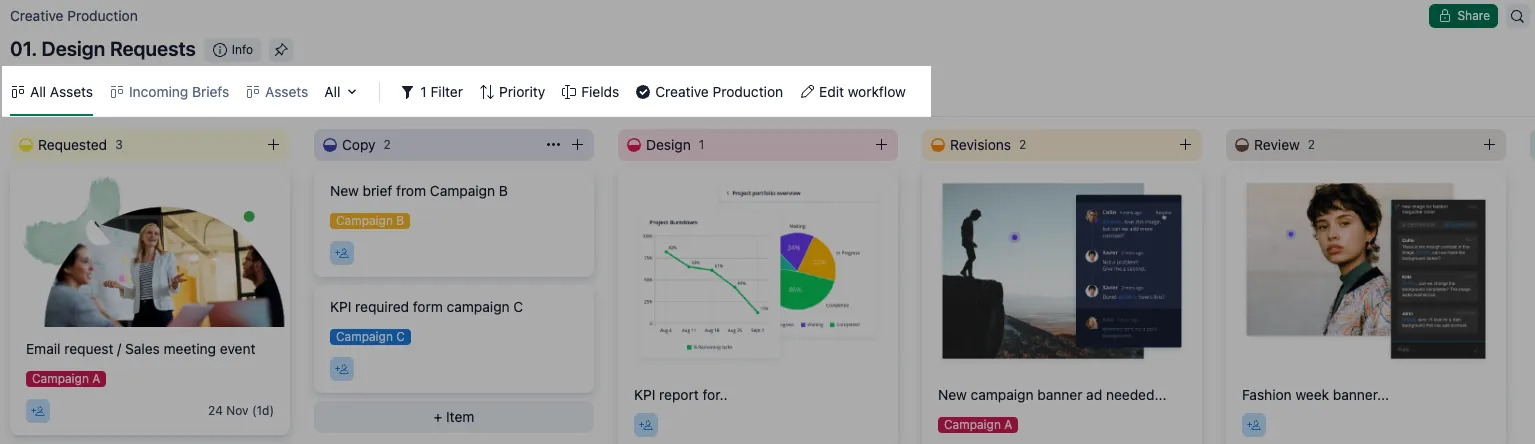Select the Campaign C colored tag
1535x444 pixels.
[x=370, y=337]
